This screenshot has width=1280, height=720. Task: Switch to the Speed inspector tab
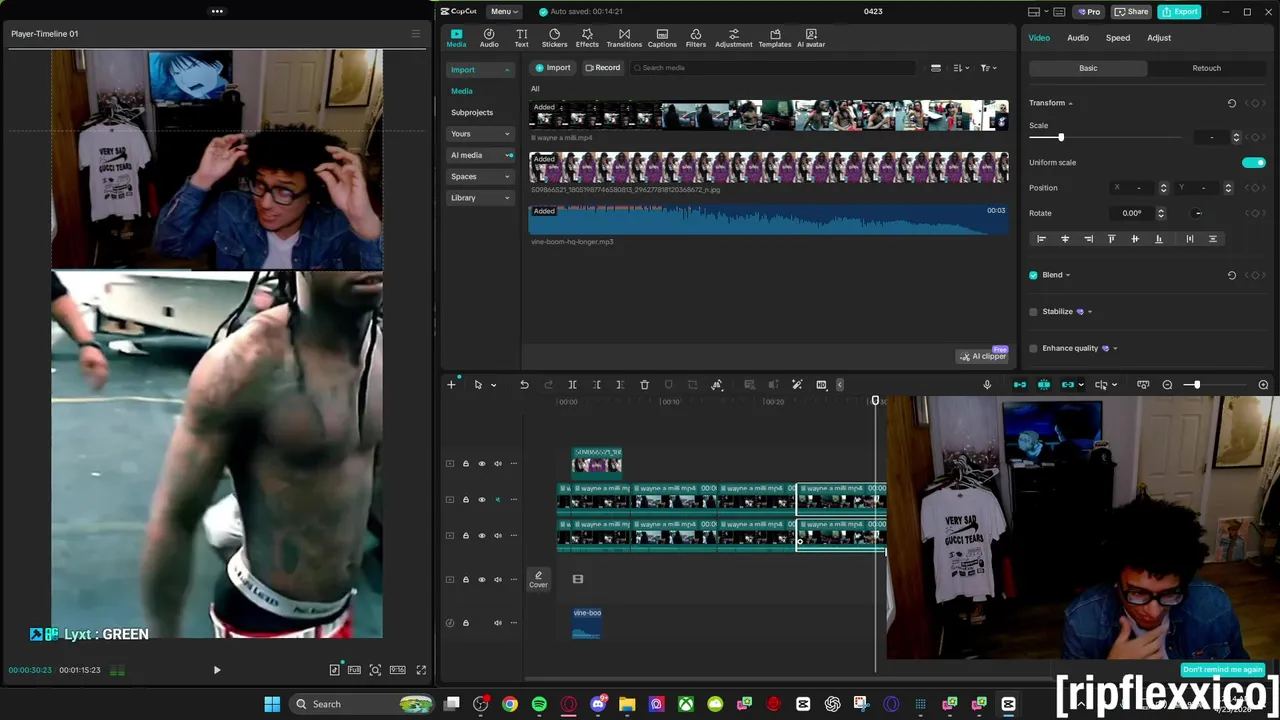[x=1118, y=38]
